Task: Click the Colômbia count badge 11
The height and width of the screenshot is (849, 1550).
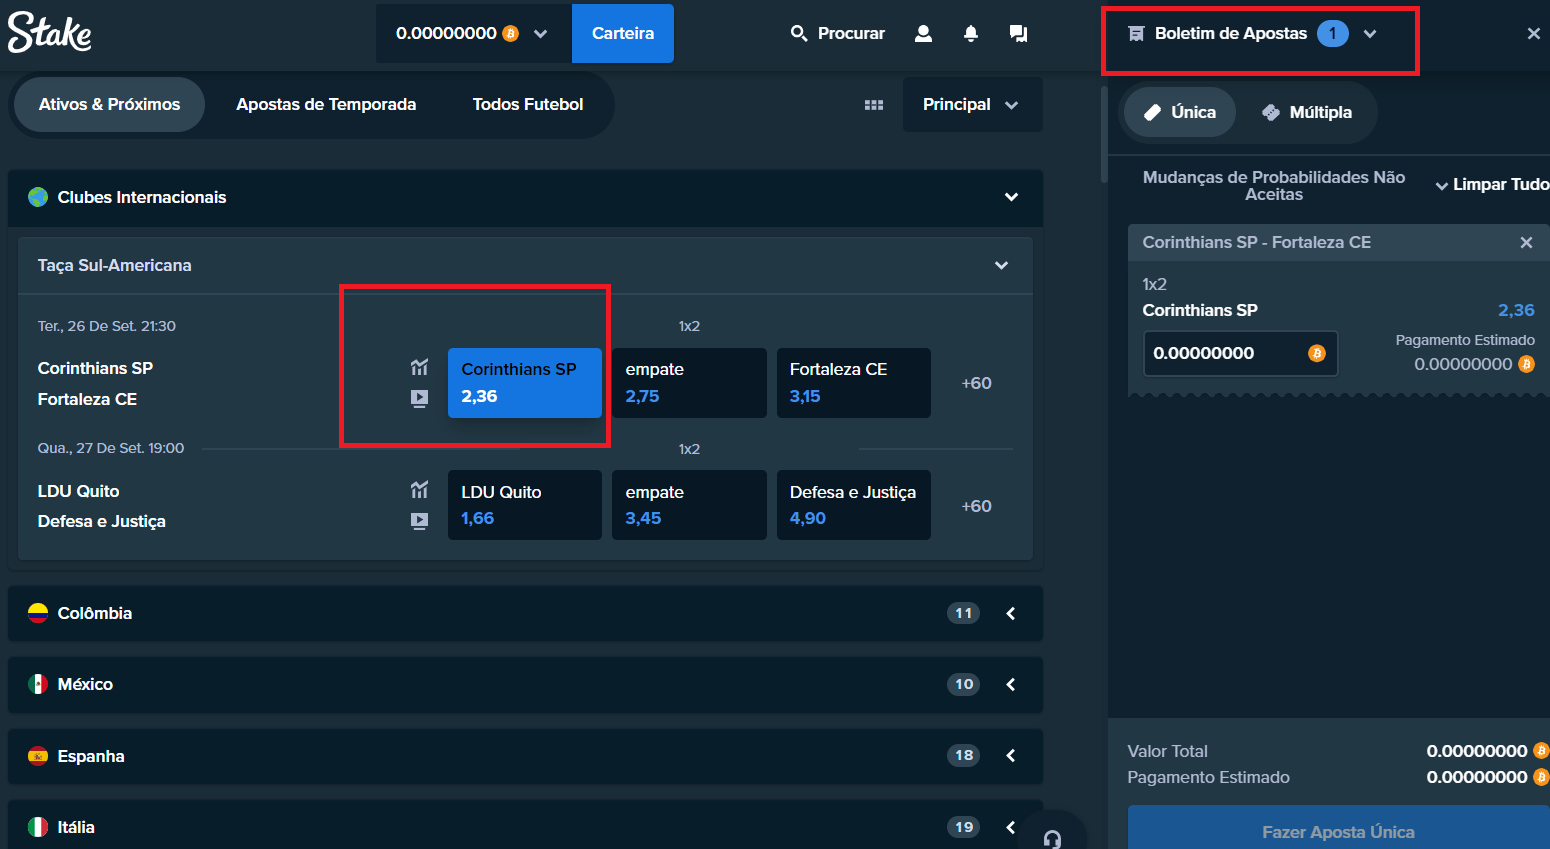Action: (x=963, y=613)
